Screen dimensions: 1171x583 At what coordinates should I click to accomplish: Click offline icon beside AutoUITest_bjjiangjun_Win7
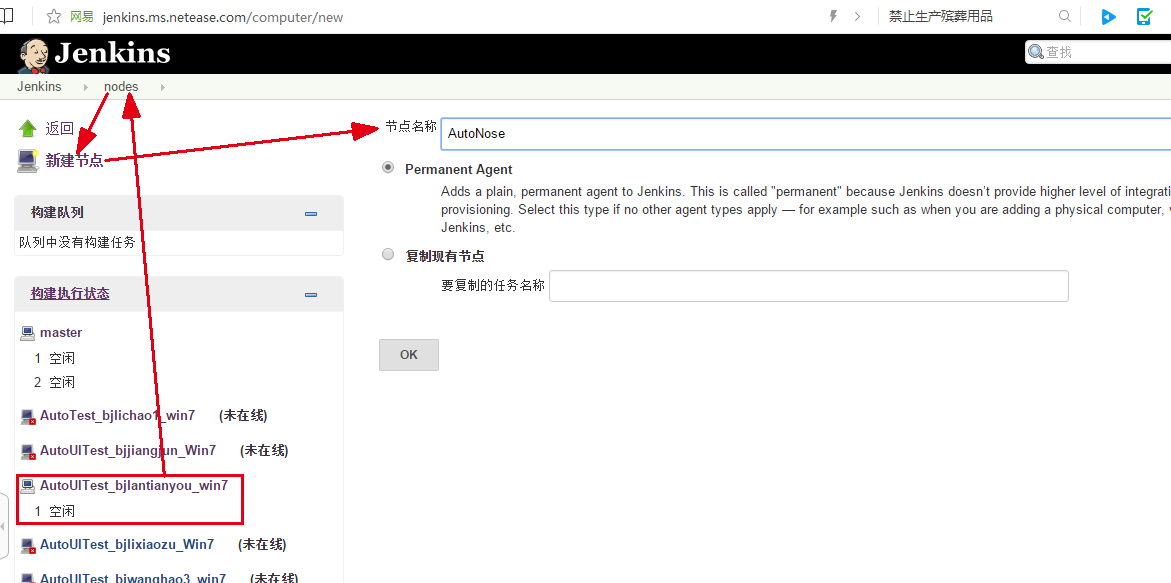pos(28,452)
